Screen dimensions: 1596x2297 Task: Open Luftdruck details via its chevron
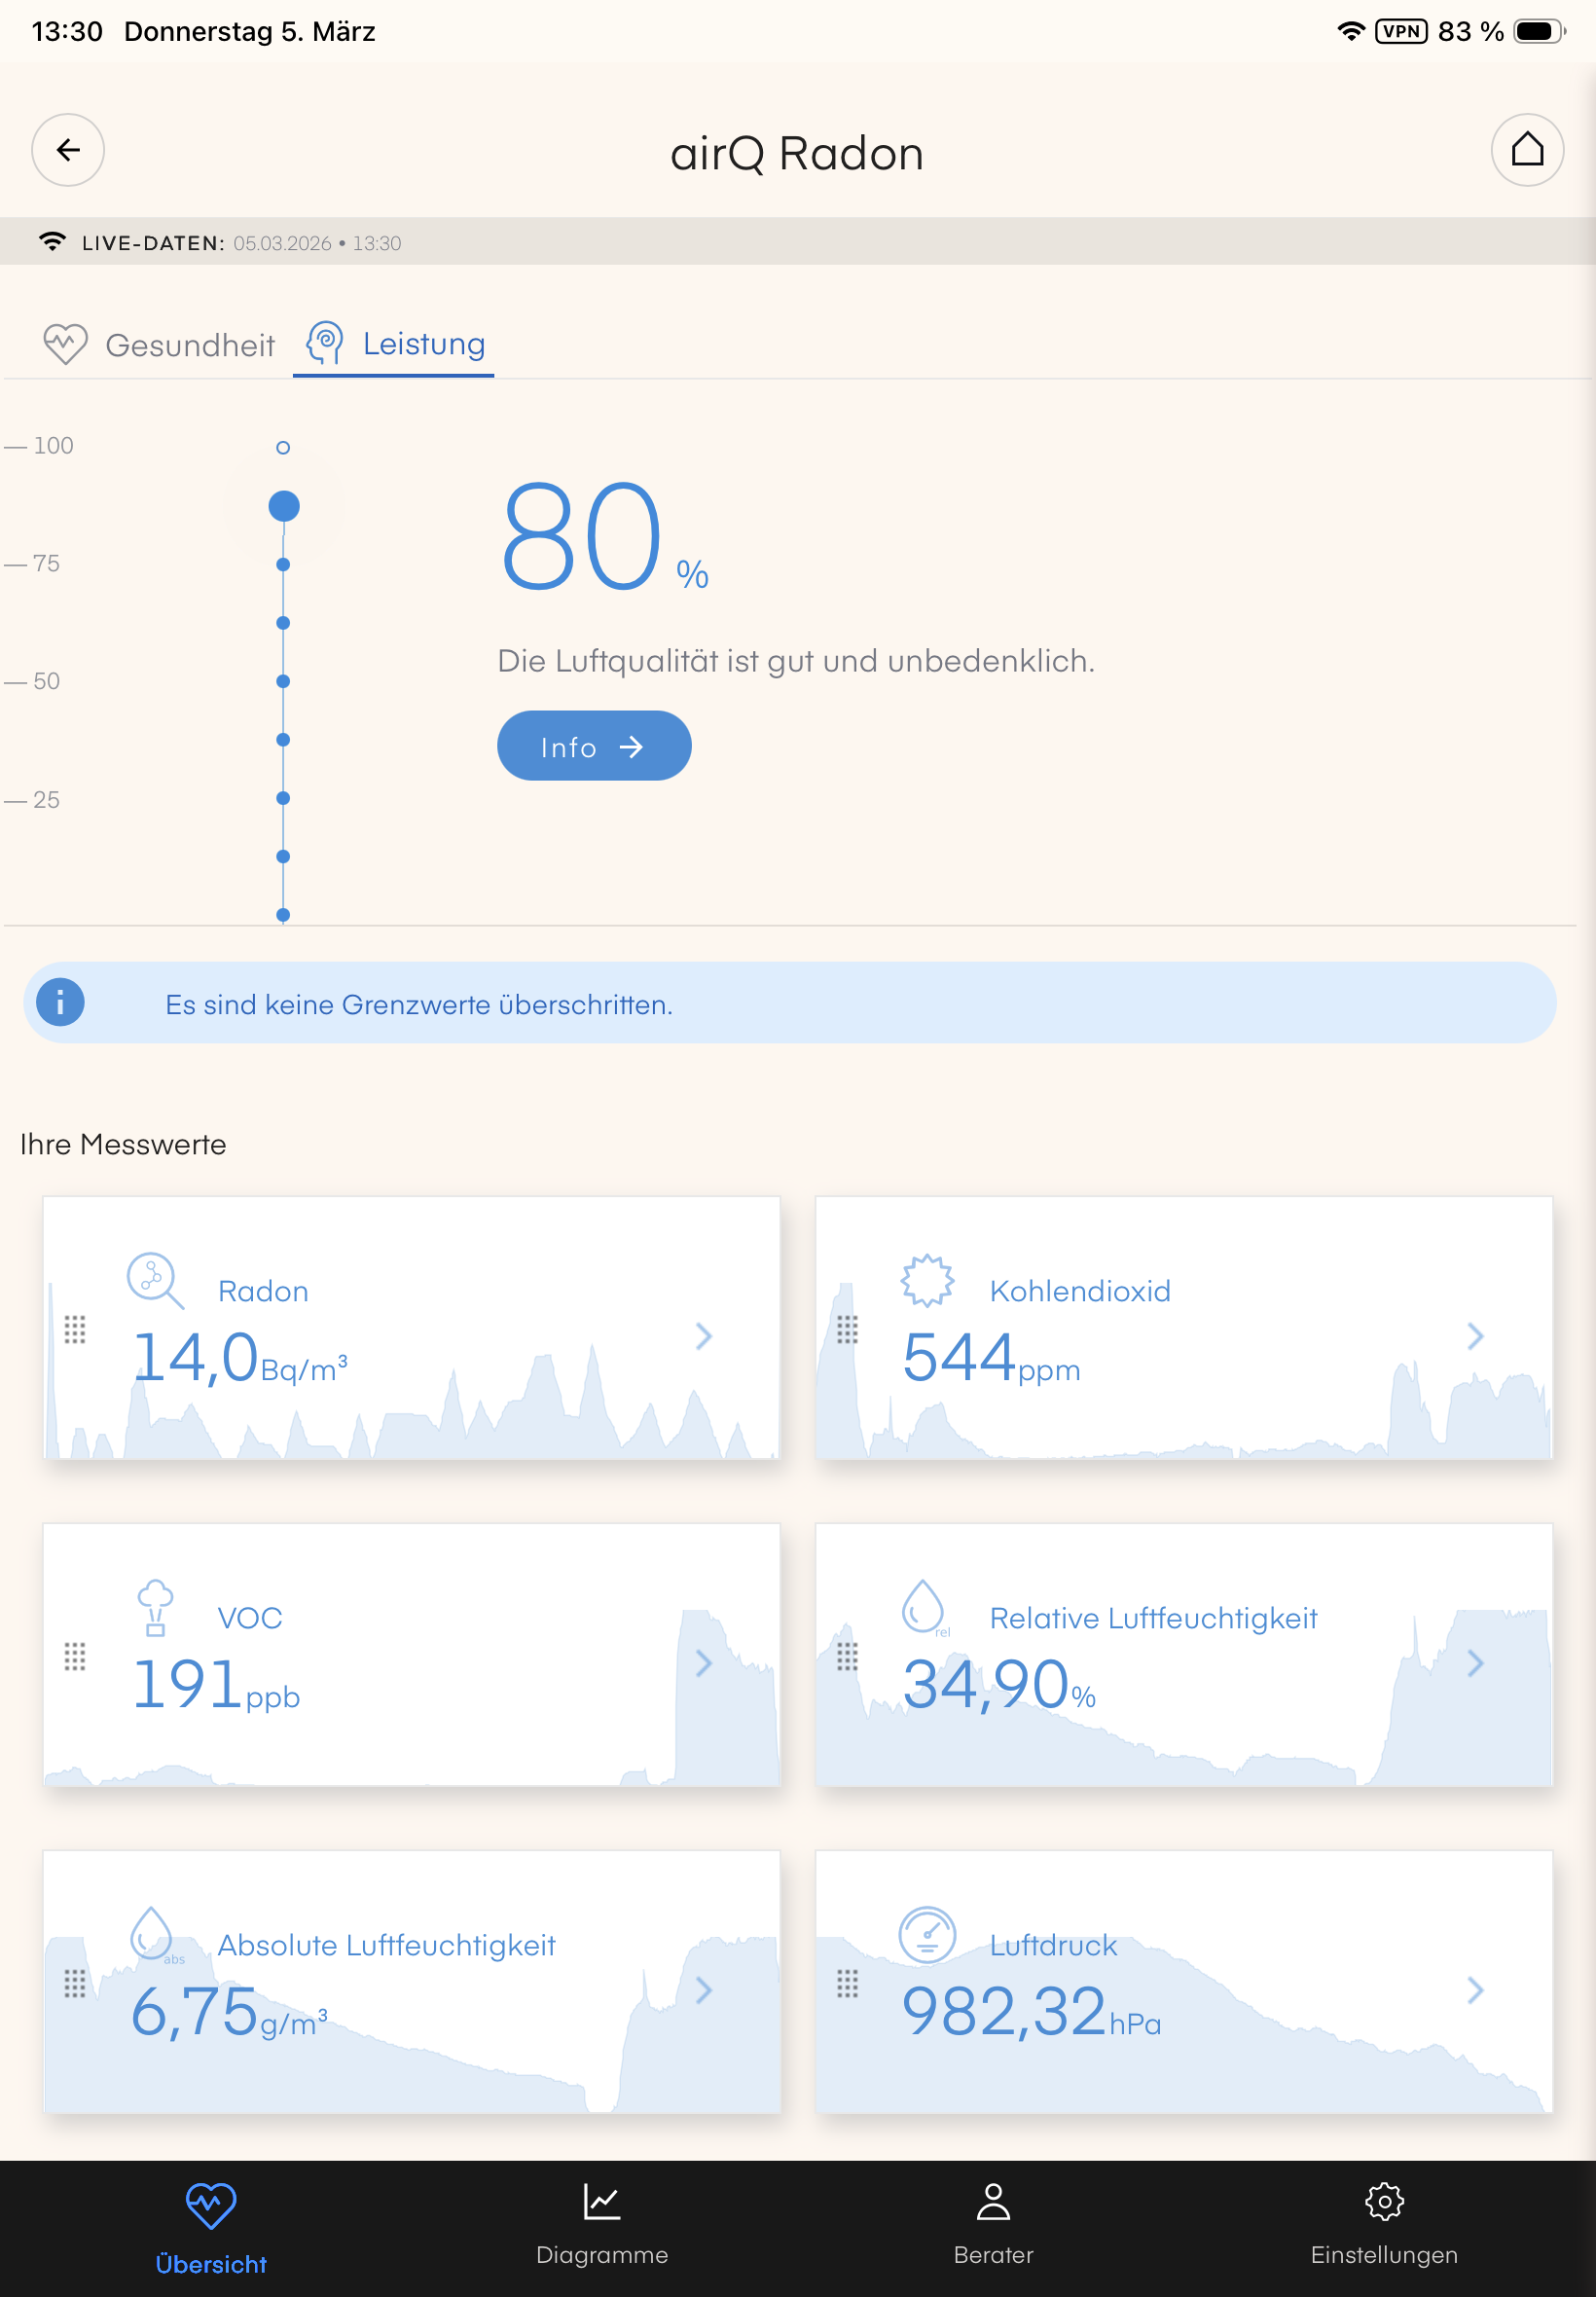click(x=1475, y=1990)
